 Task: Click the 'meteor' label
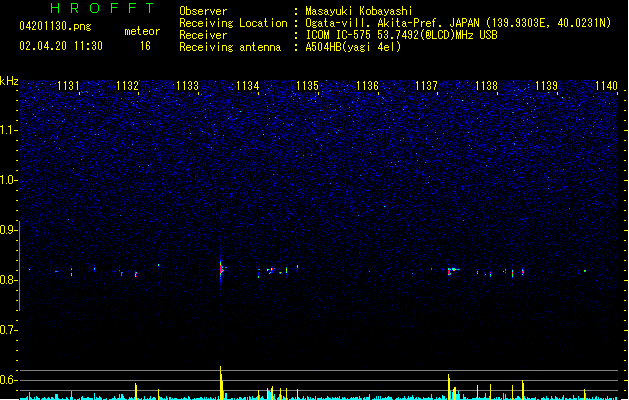point(142,31)
